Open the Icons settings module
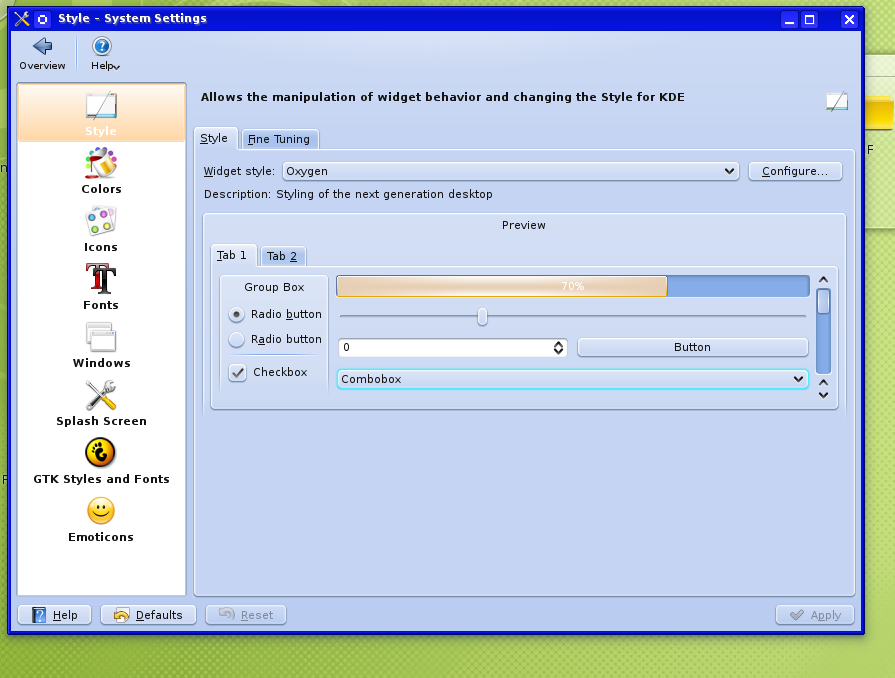895x678 pixels. [101, 229]
